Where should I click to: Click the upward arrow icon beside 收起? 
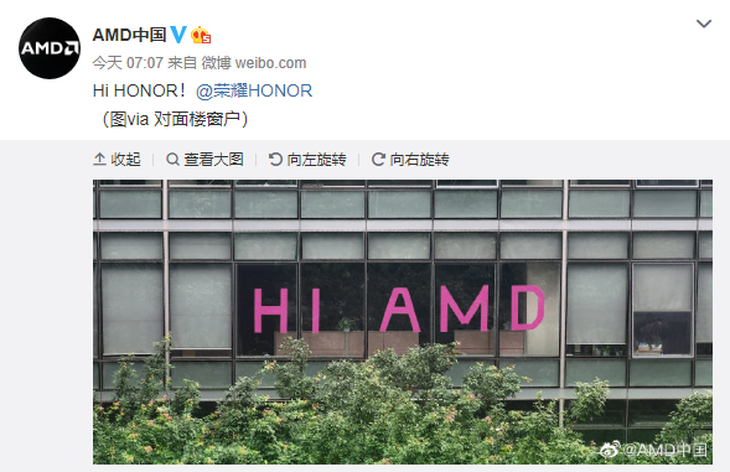[x=100, y=160]
